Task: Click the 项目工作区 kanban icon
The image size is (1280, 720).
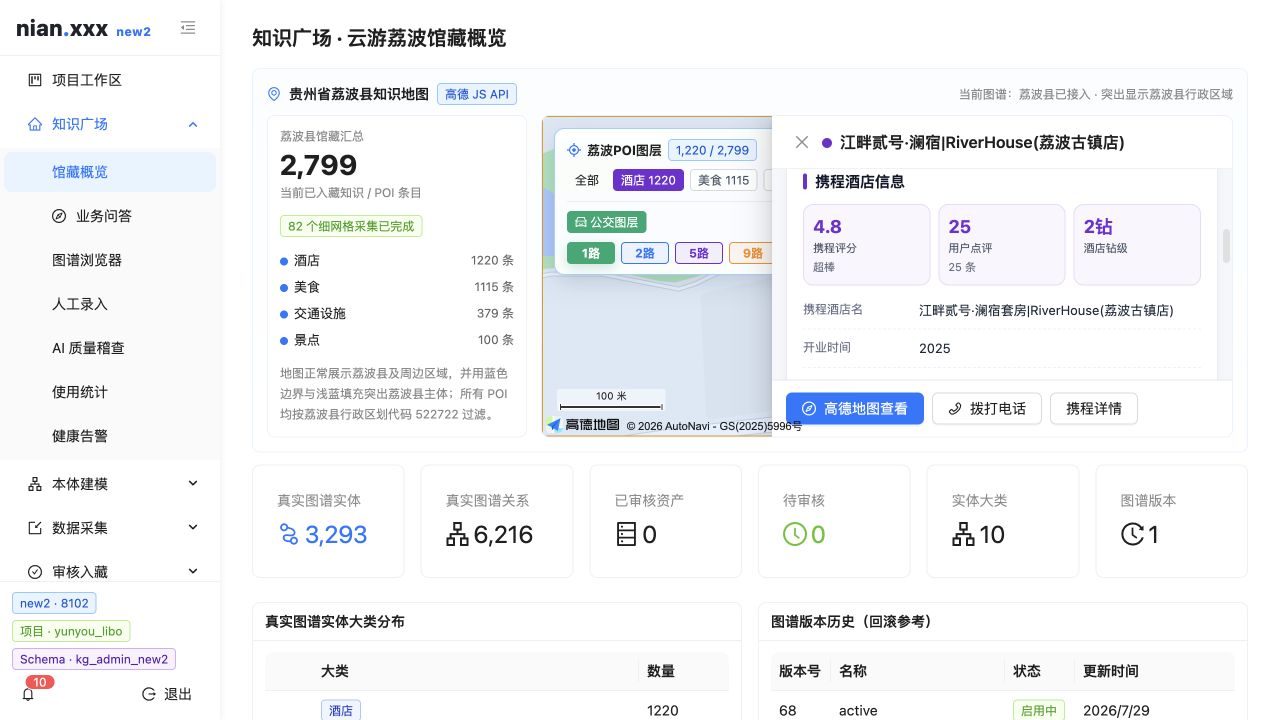Action: pos(35,80)
